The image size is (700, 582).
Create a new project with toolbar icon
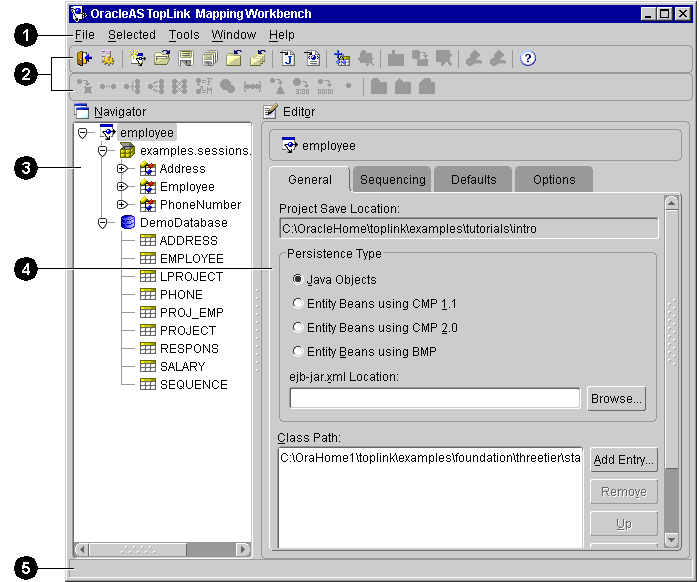click(138, 58)
